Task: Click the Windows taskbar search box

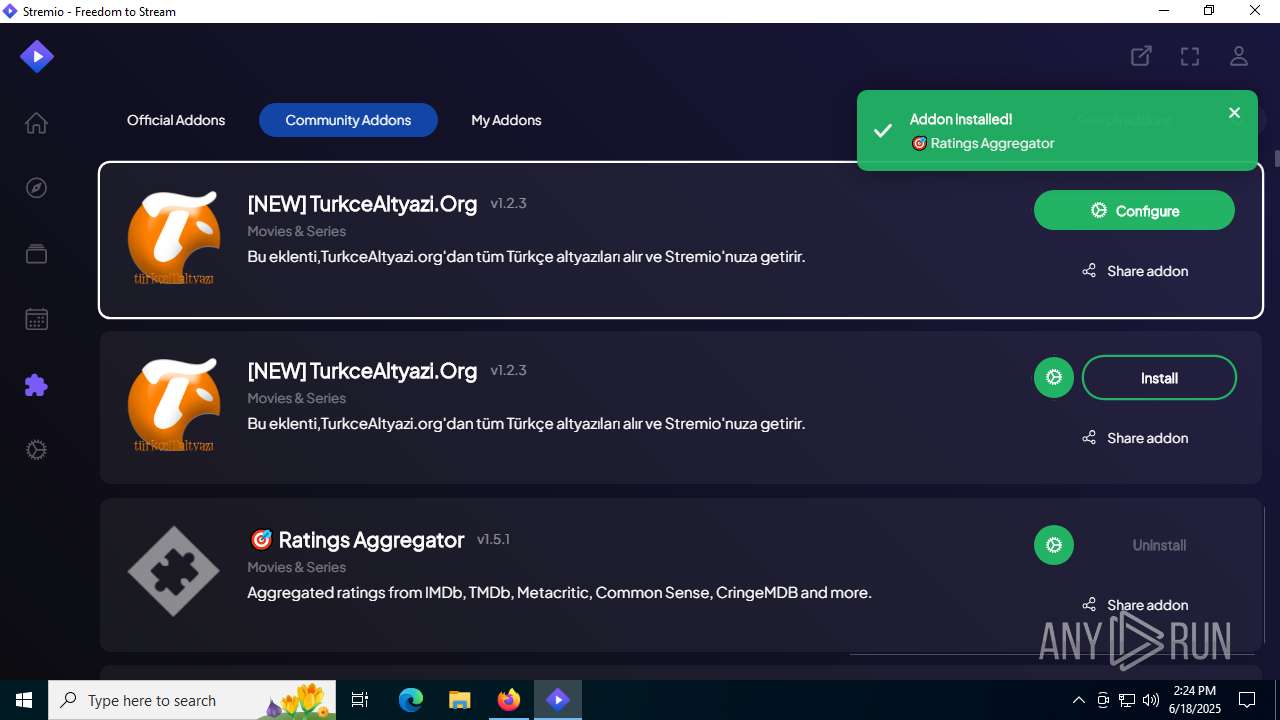Action: (x=191, y=700)
